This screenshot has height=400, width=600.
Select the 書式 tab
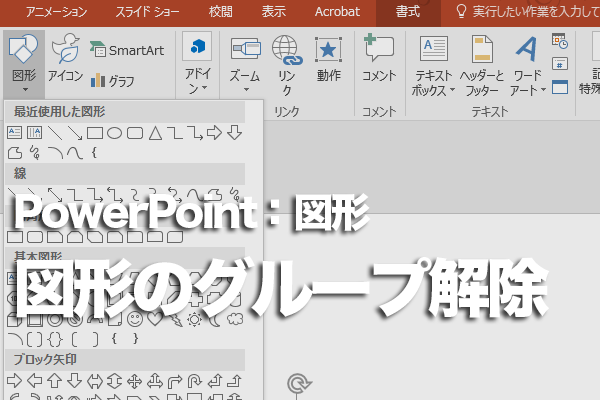tap(408, 12)
